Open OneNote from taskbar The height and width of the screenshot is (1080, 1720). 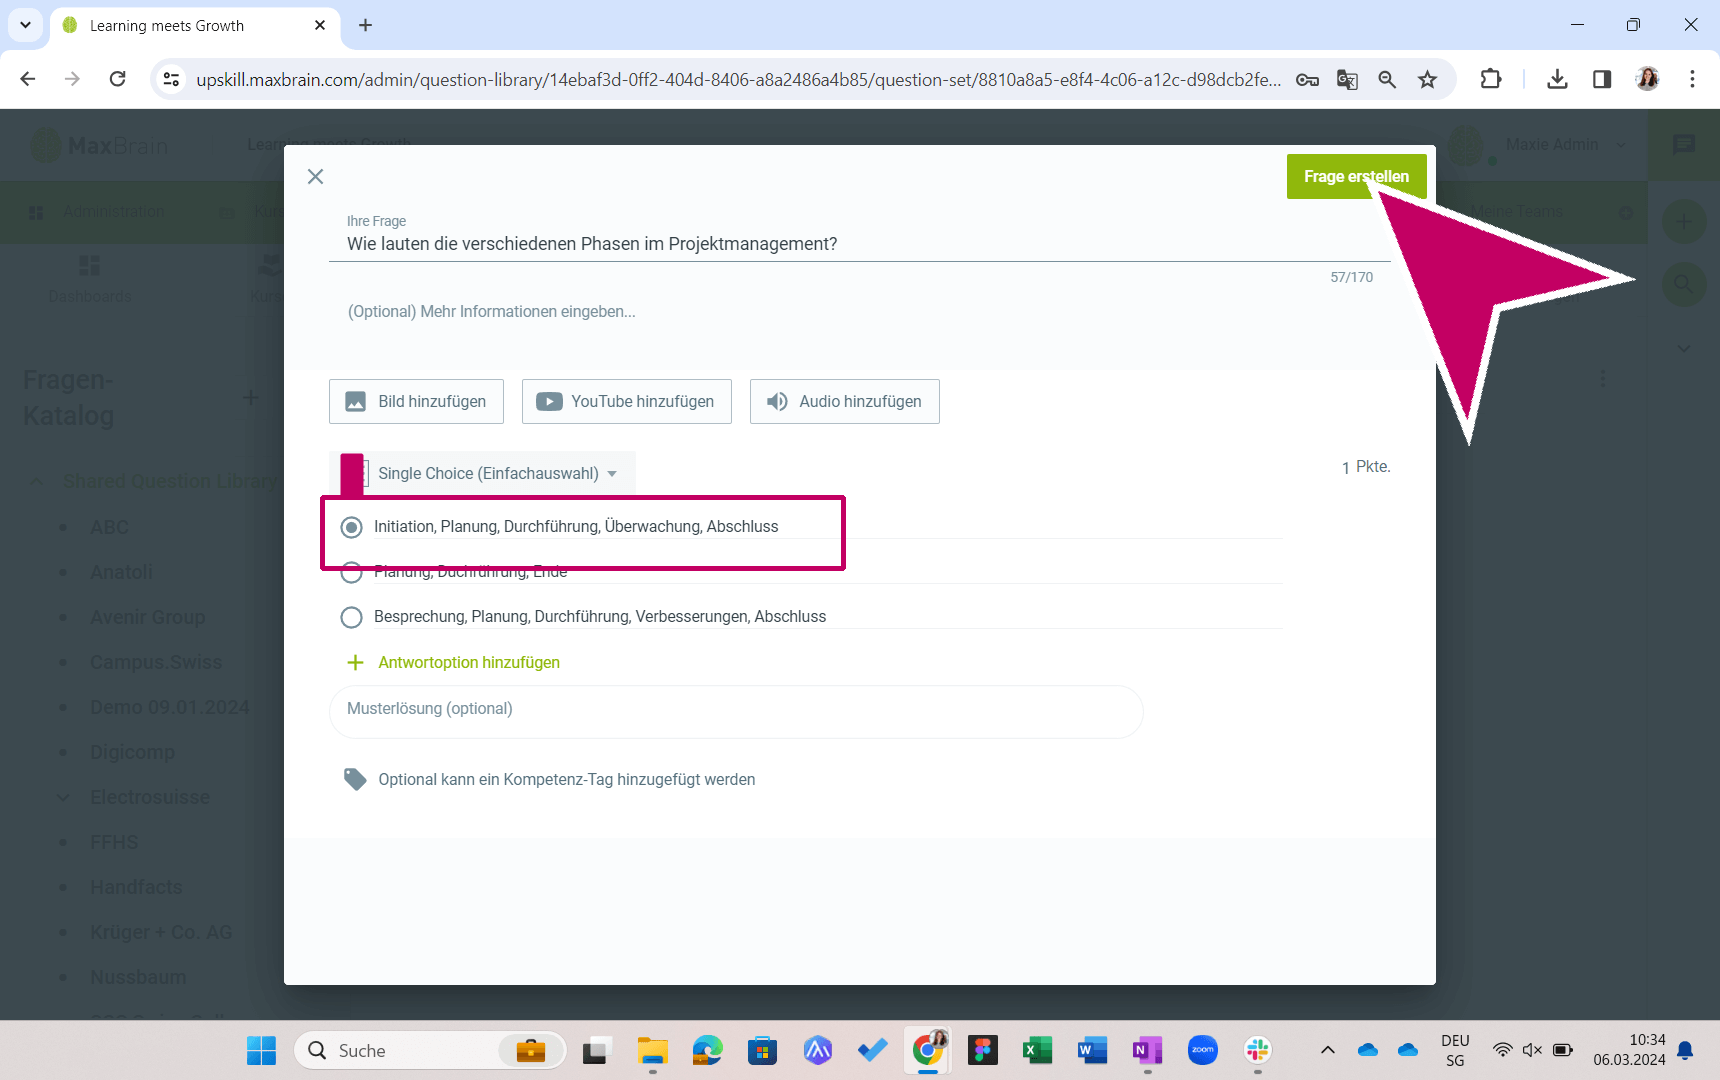[1147, 1050]
